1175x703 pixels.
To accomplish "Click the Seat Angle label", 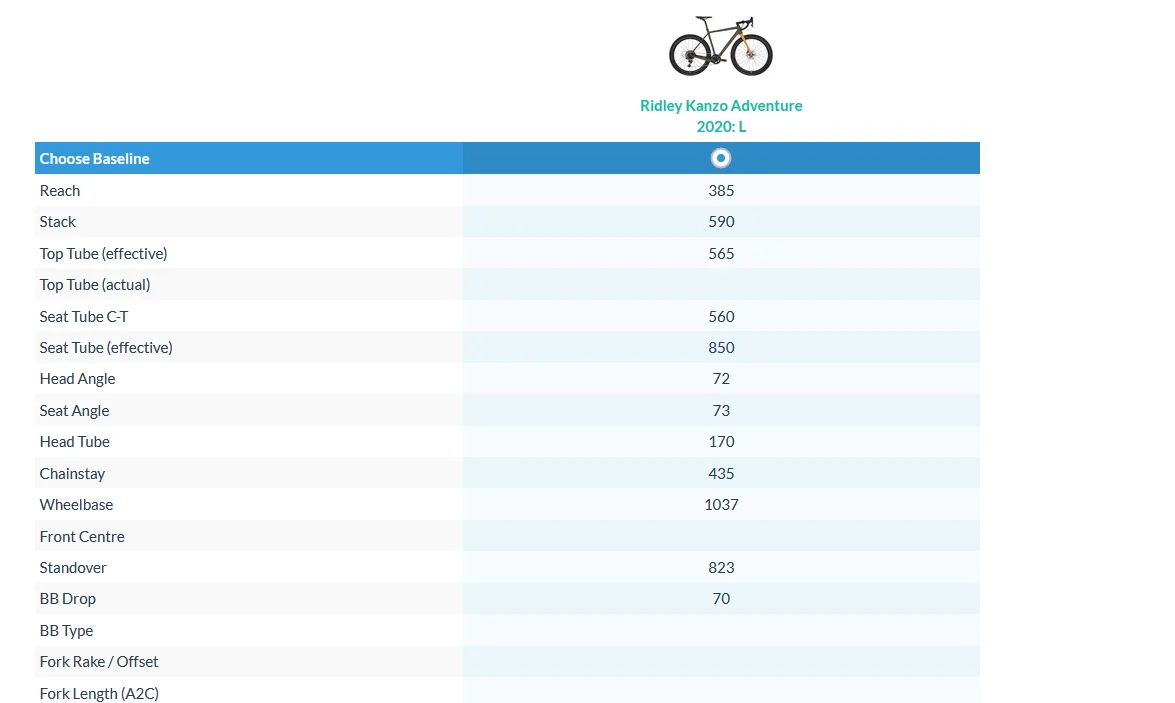I will [74, 411].
